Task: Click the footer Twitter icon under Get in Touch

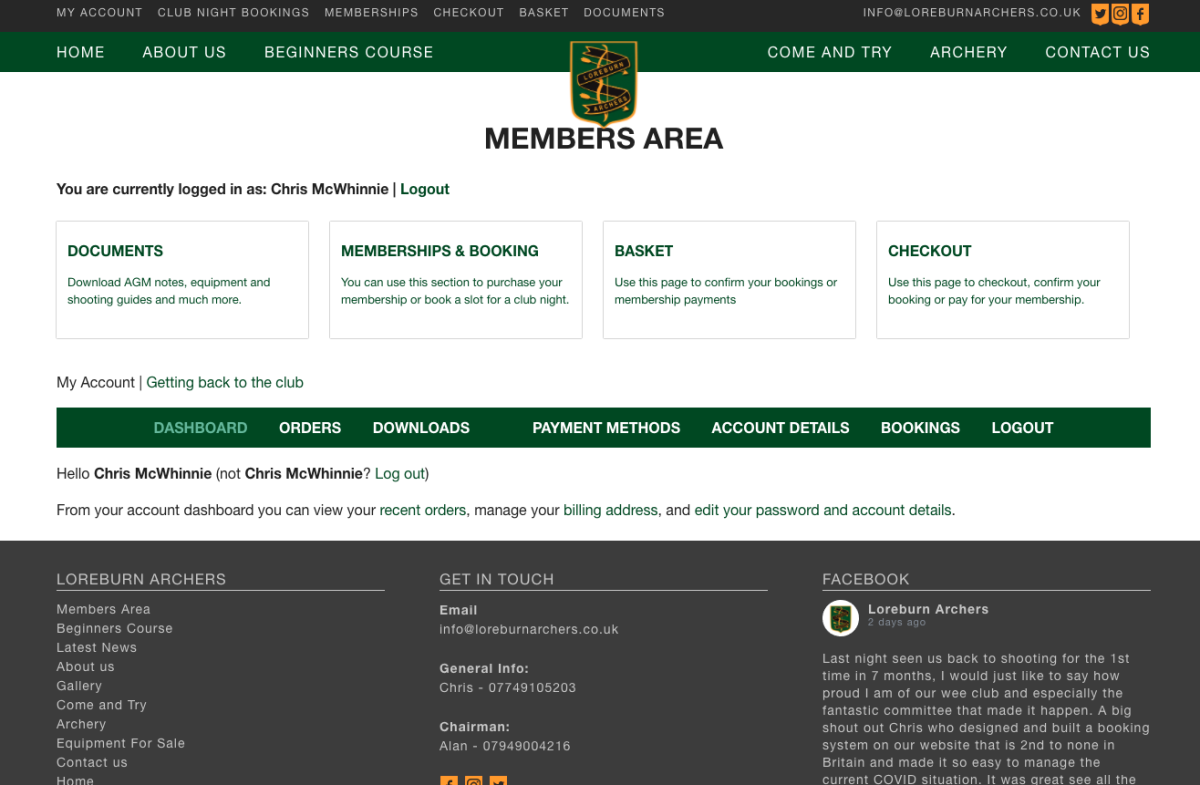Action: (498, 781)
